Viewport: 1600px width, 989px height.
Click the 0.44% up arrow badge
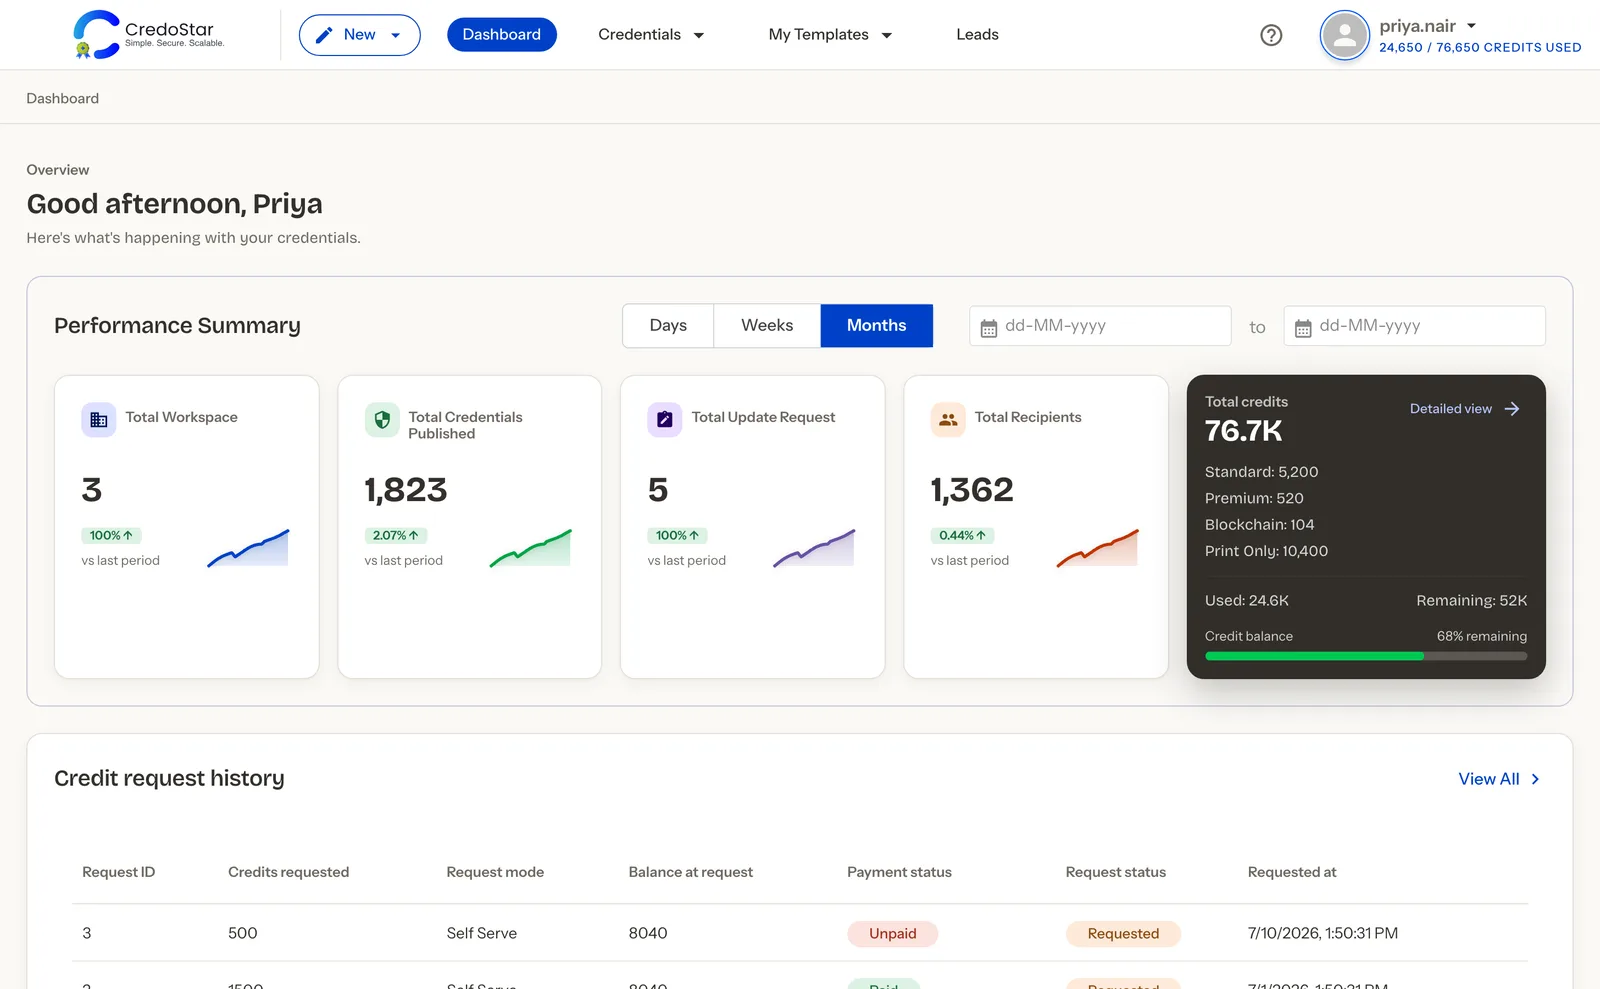point(962,536)
